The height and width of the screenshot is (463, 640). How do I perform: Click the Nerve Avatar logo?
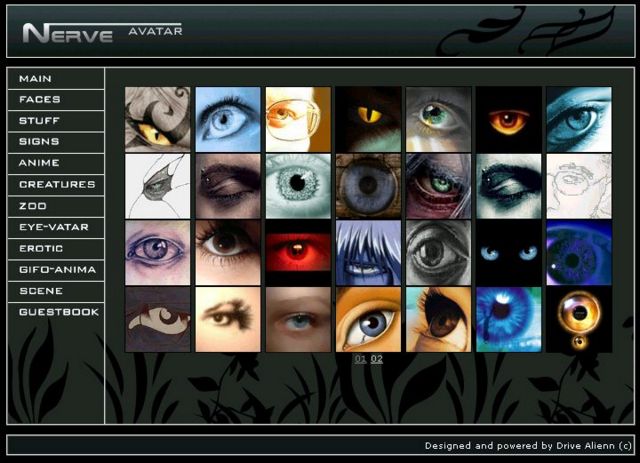point(102,33)
